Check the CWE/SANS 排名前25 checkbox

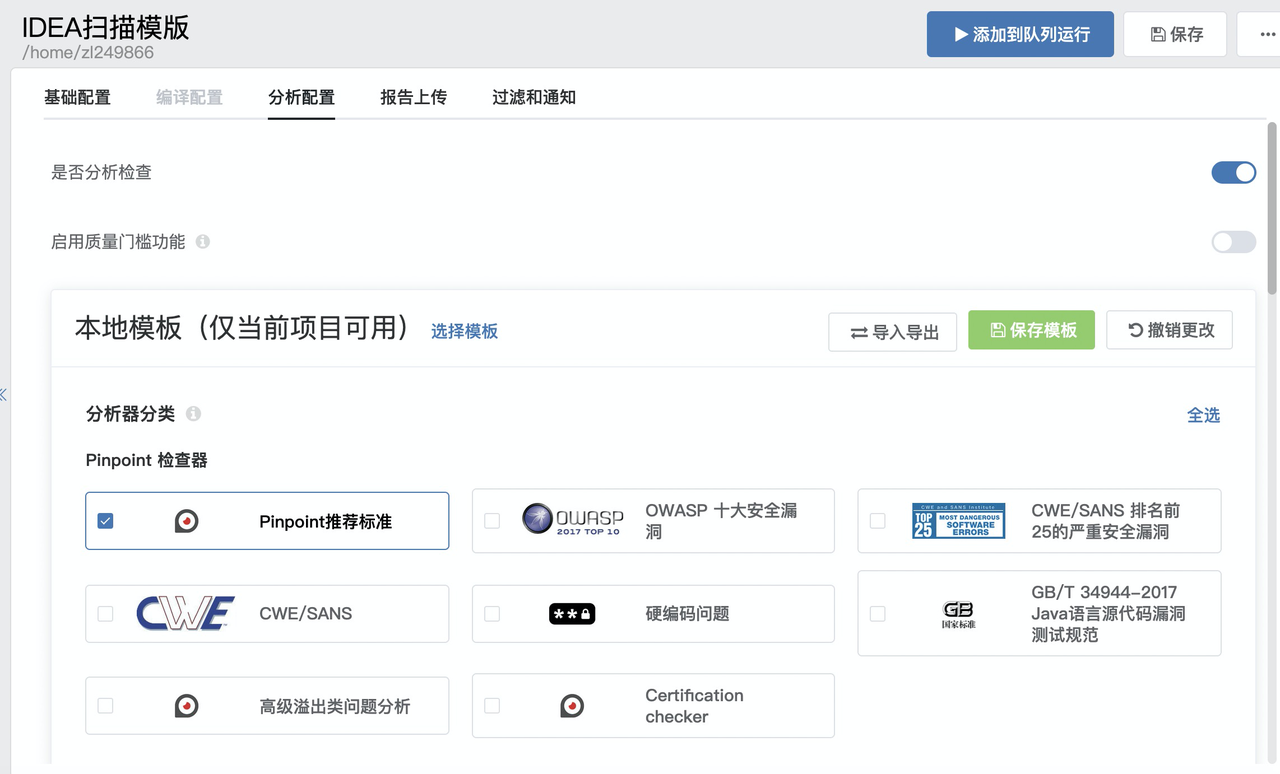(x=877, y=521)
